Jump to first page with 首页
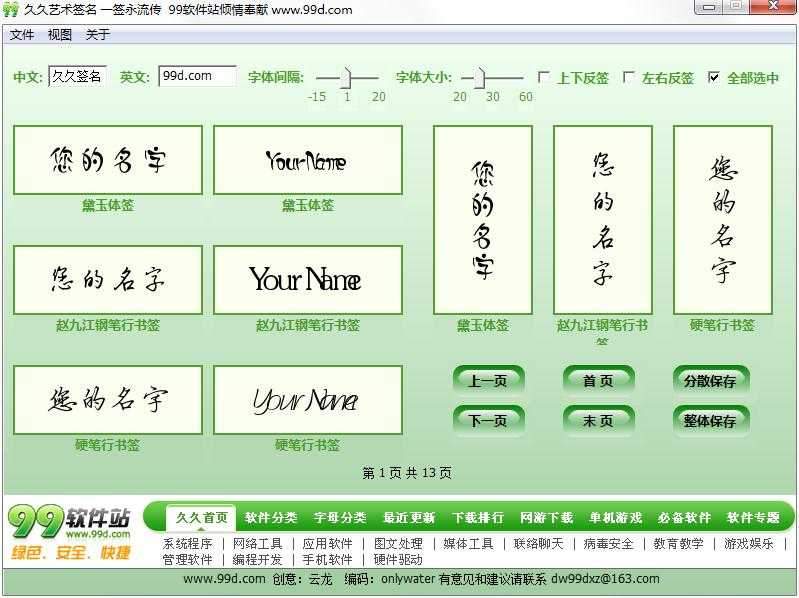 [x=598, y=380]
